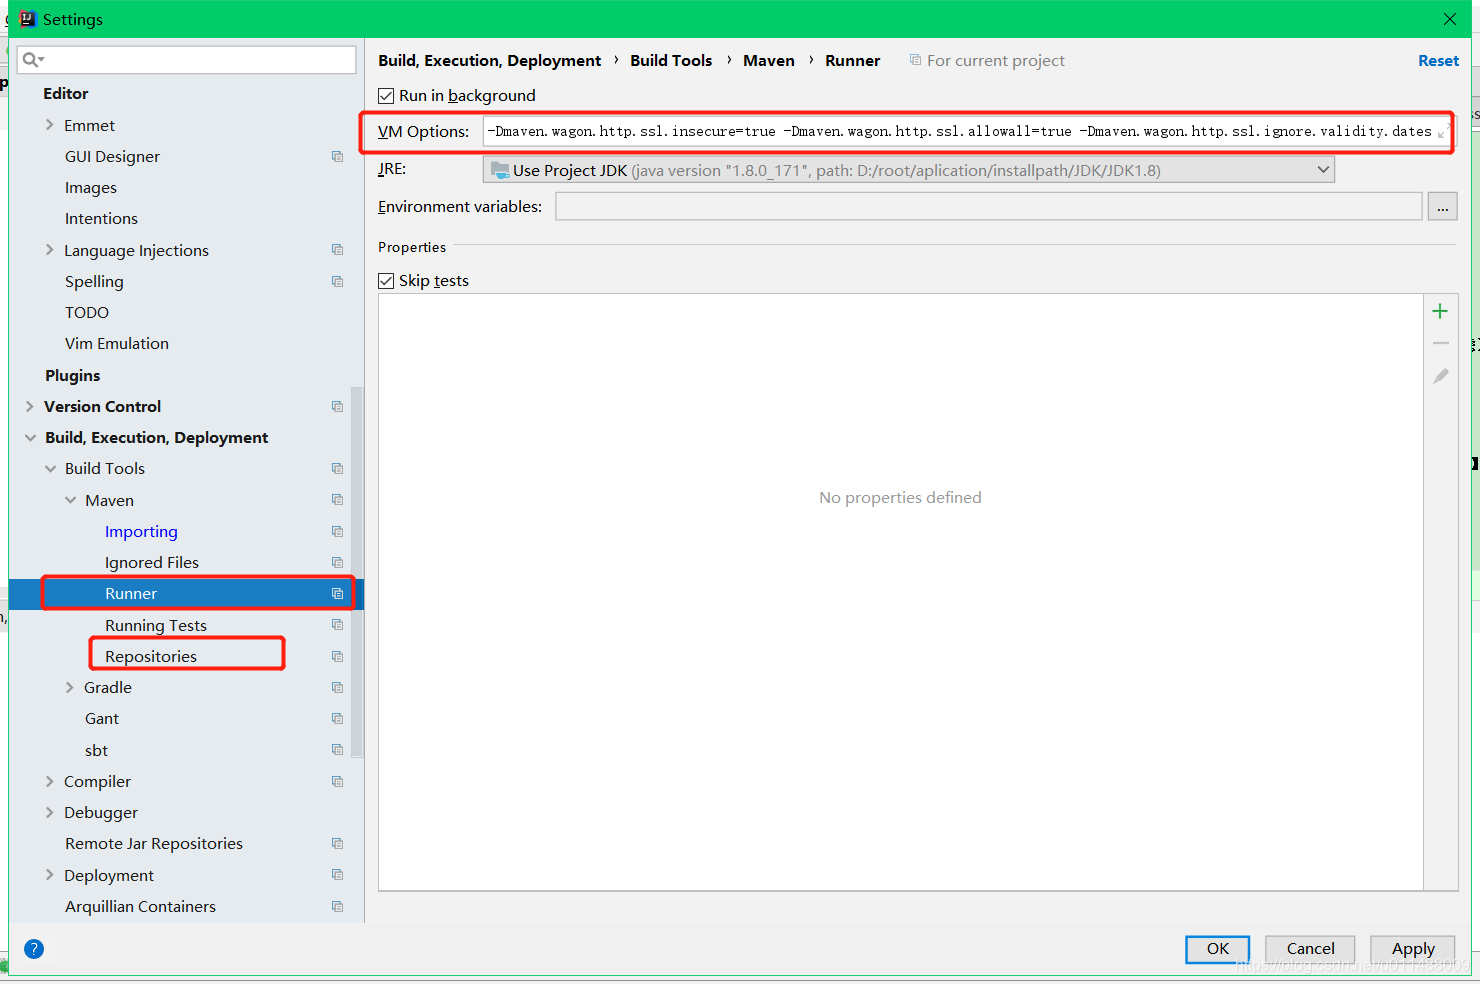Open help via the question mark icon
The width and height of the screenshot is (1480, 984).
(x=34, y=948)
